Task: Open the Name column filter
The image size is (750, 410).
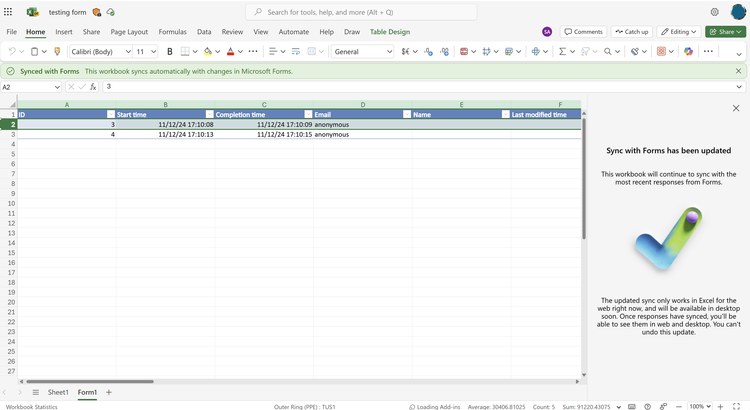Action: pos(506,114)
